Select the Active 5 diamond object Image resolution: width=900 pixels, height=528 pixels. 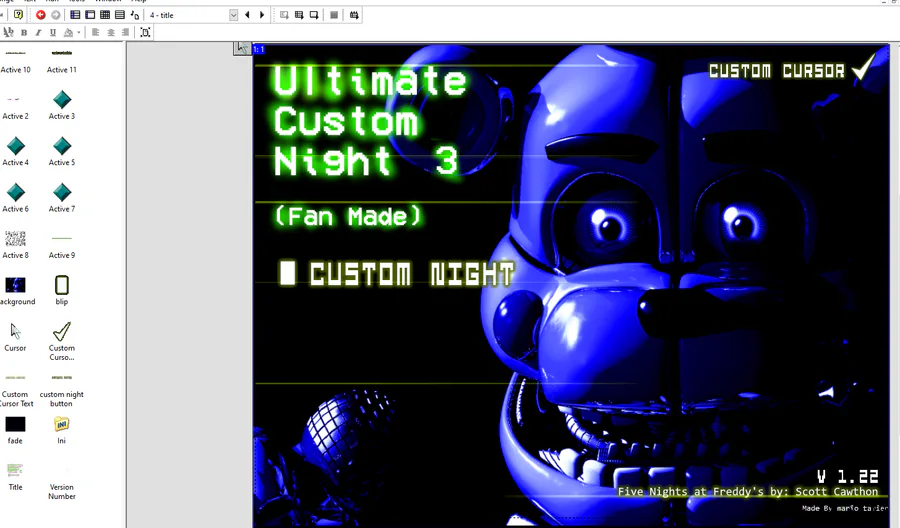coord(61,146)
